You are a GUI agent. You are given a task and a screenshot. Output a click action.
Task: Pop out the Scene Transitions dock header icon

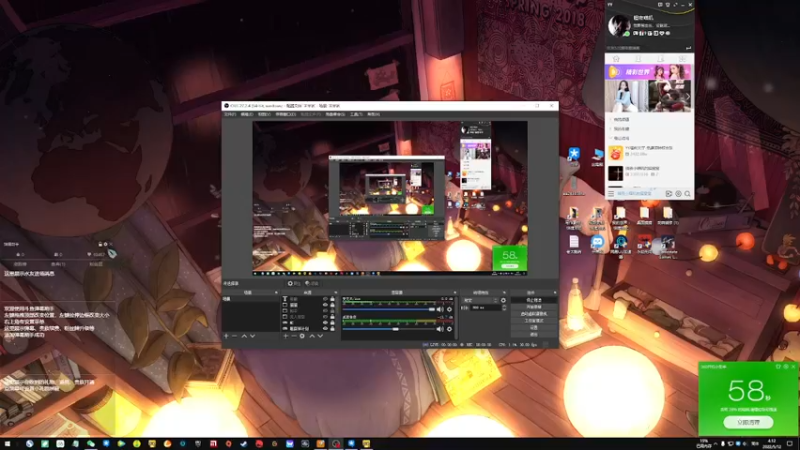click(x=504, y=292)
